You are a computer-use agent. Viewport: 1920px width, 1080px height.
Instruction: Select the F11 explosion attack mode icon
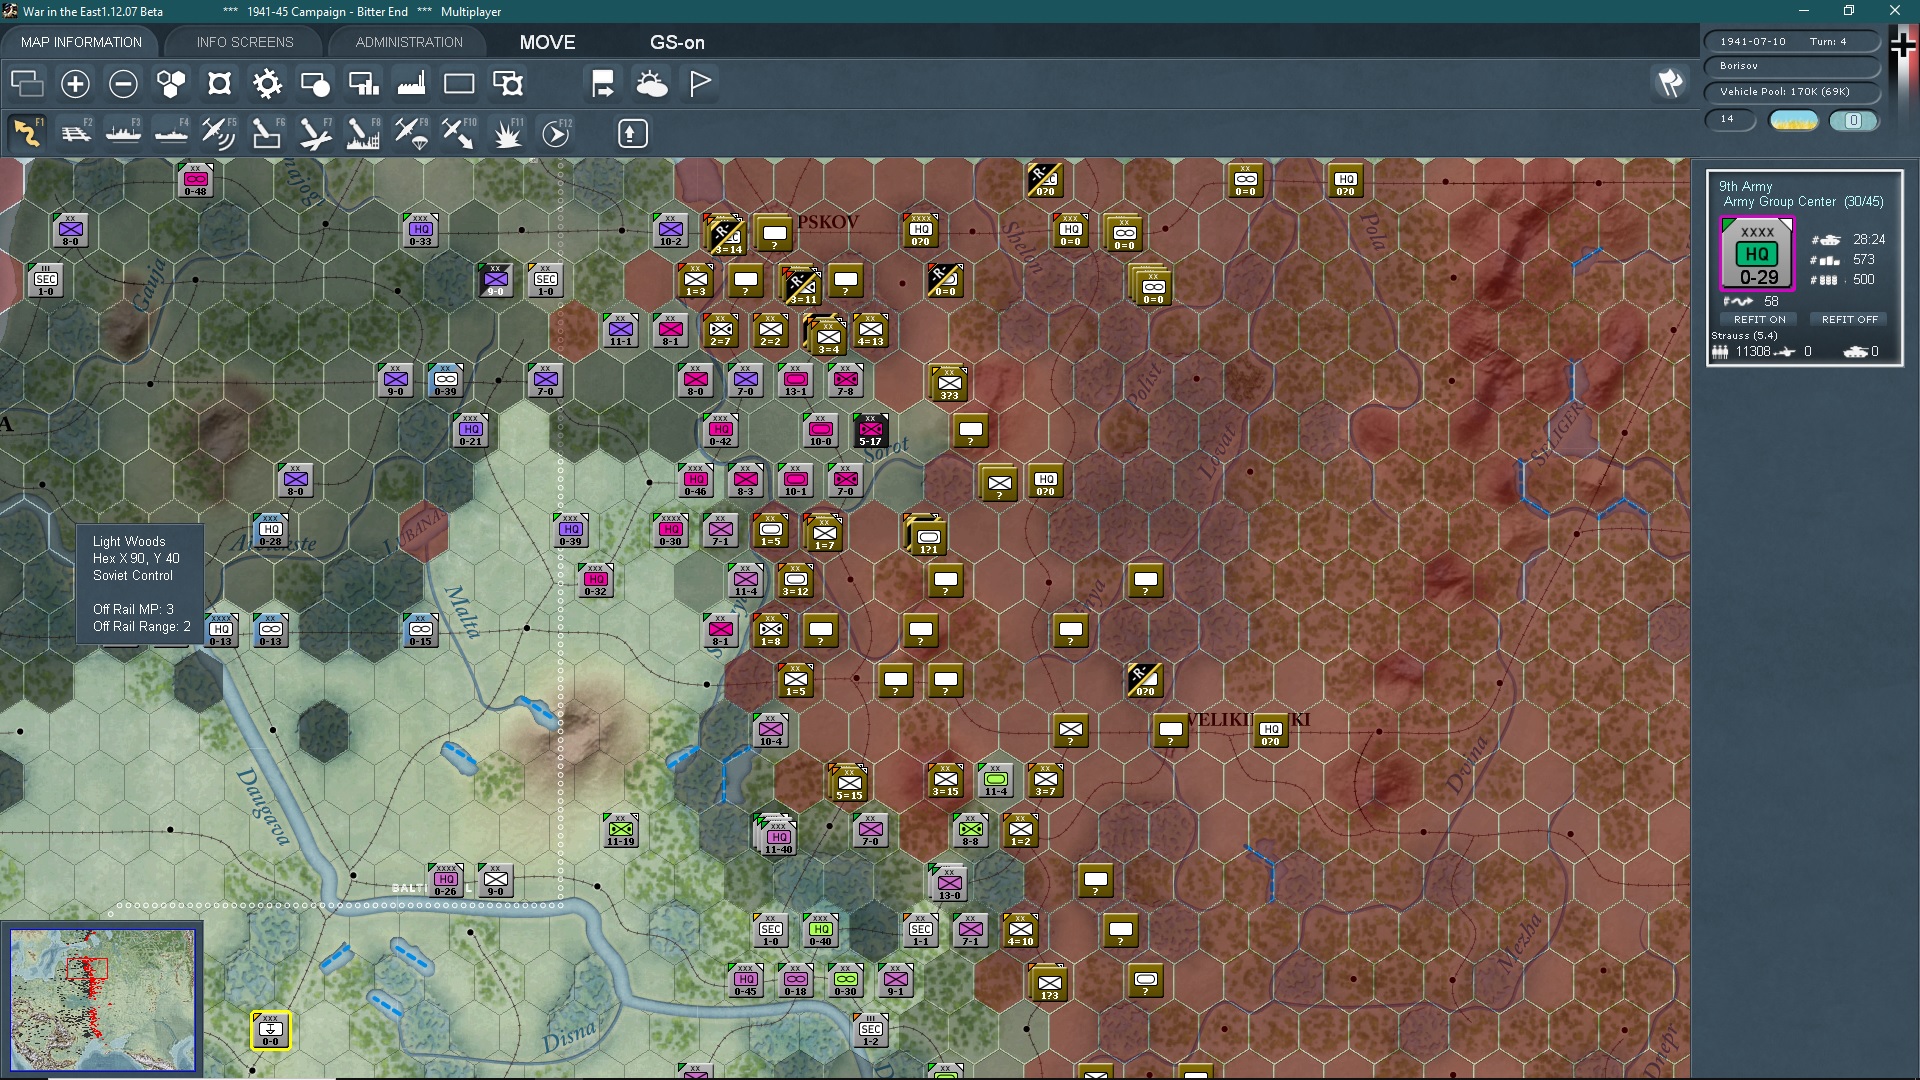click(508, 133)
